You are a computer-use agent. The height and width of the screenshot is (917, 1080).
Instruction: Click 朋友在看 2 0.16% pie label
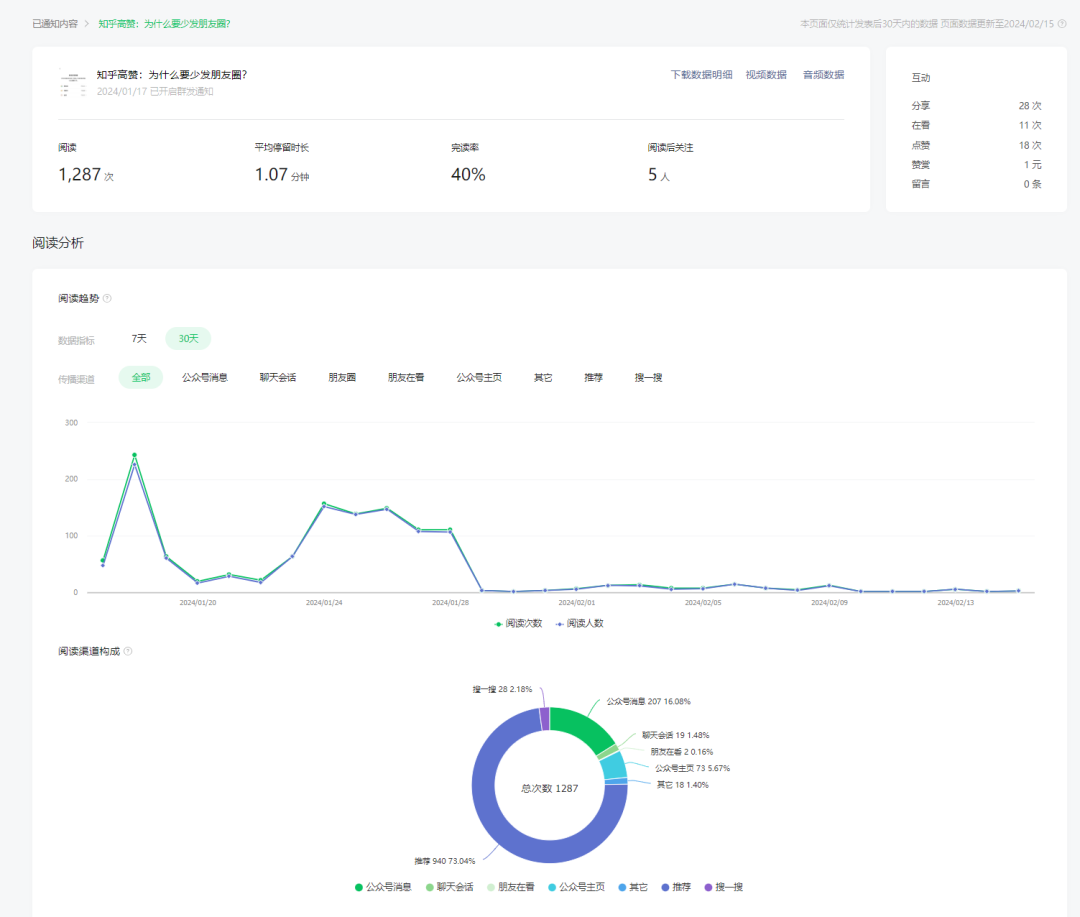pyautogui.click(x=682, y=752)
